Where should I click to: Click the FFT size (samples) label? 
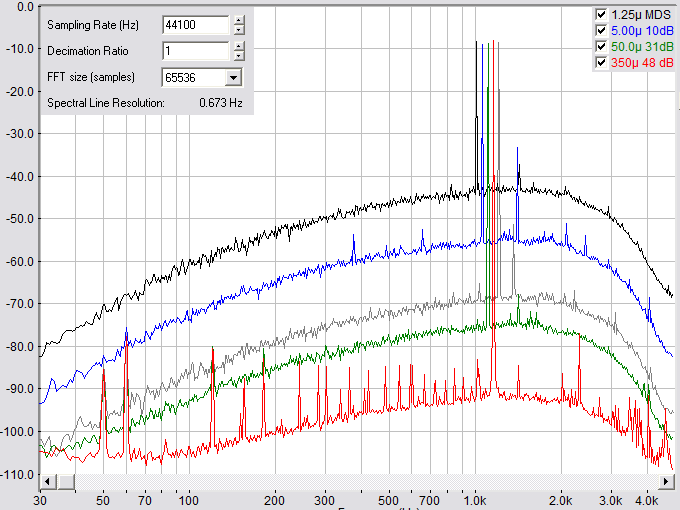(x=91, y=77)
